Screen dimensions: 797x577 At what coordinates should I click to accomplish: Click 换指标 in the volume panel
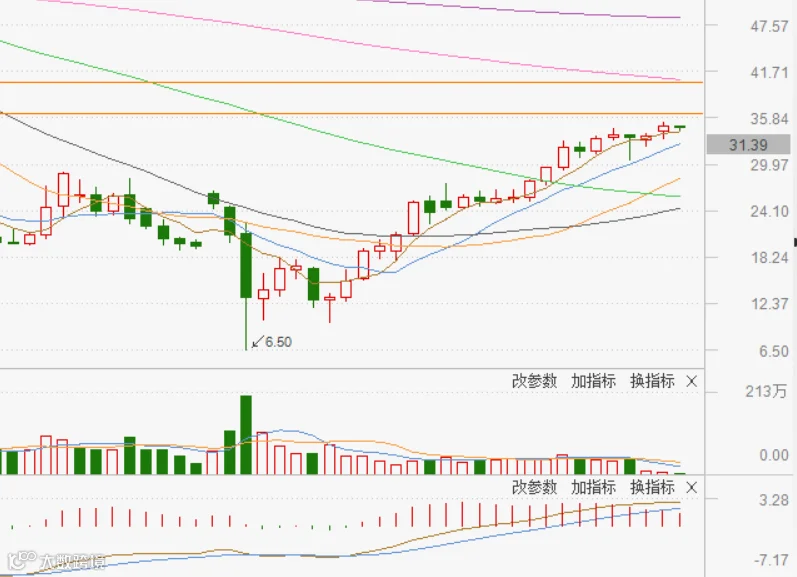[652, 381]
